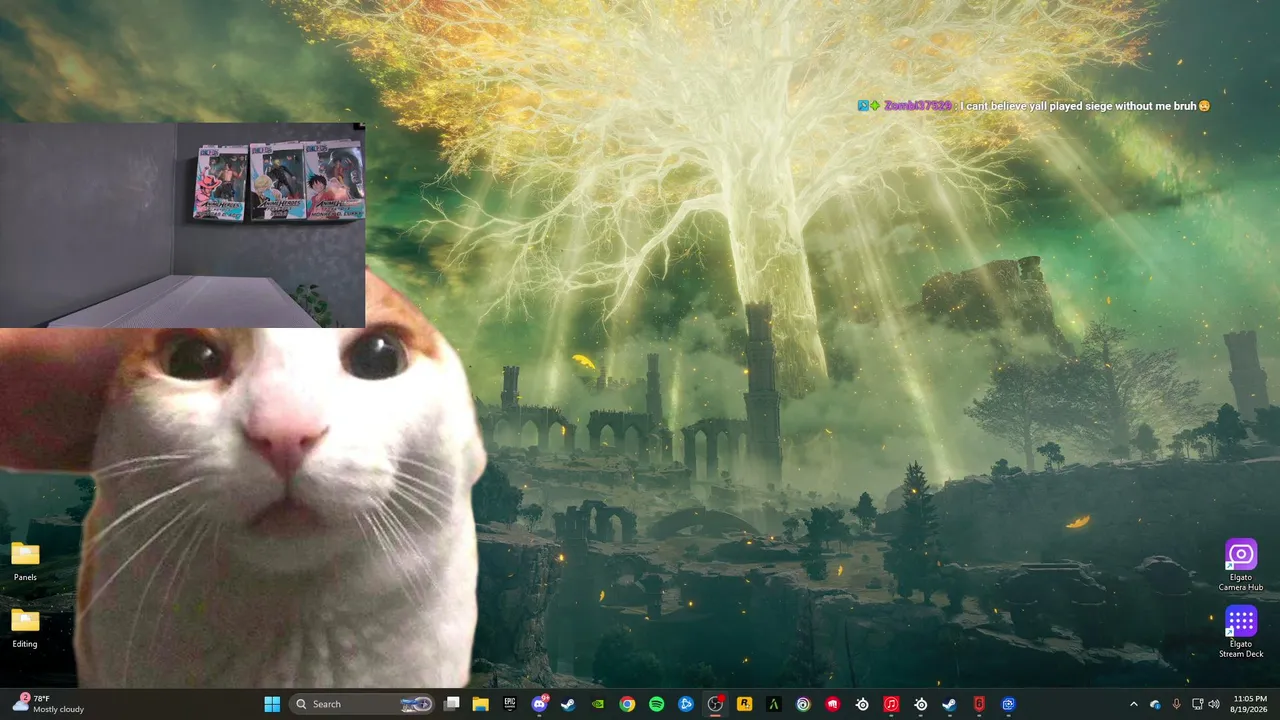Open Discord from the taskbar
The width and height of the screenshot is (1280, 720).
click(540, 704)
